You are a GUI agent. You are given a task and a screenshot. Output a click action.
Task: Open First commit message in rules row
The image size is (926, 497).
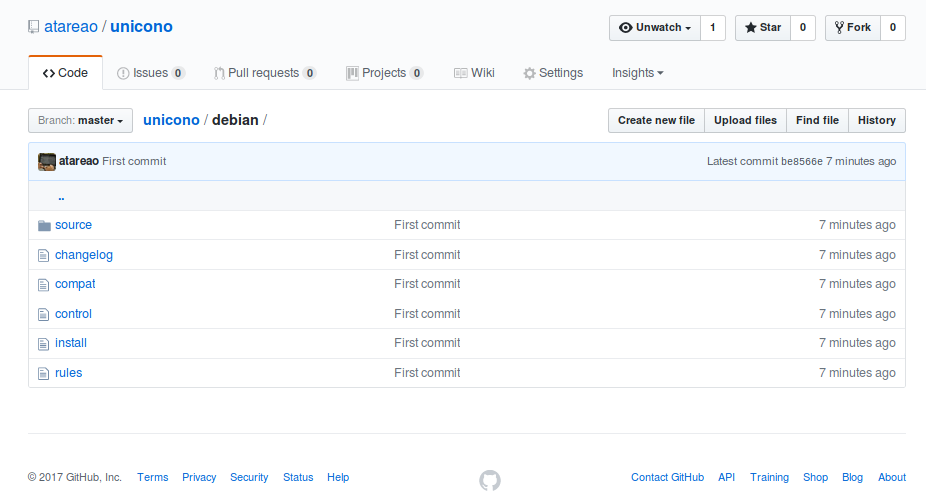427,373
